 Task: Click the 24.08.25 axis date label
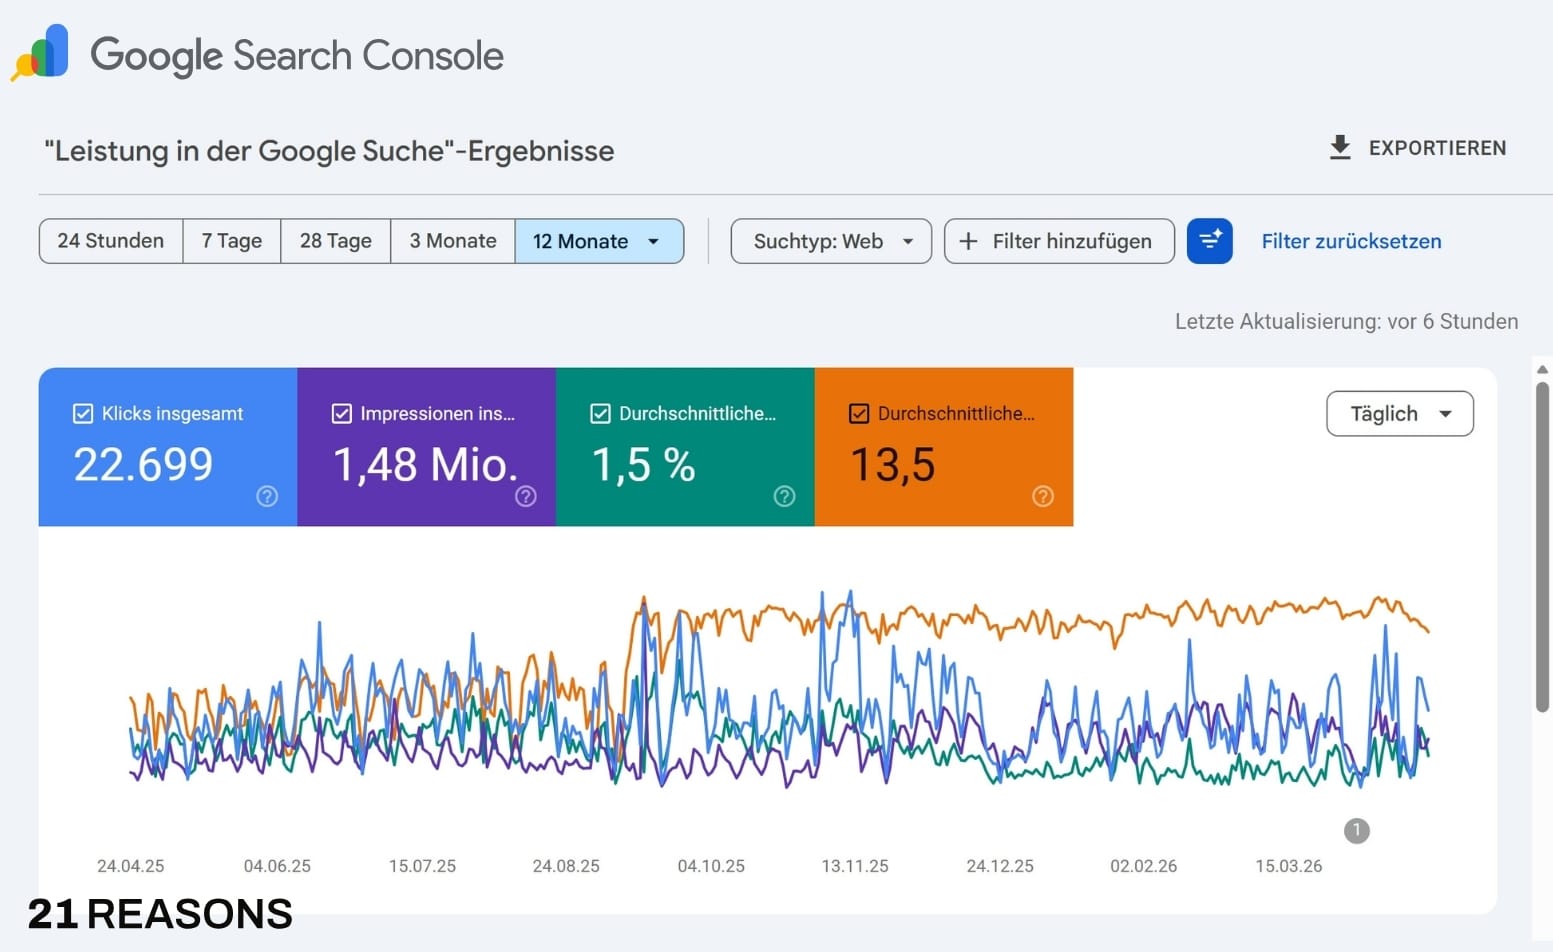566,866
